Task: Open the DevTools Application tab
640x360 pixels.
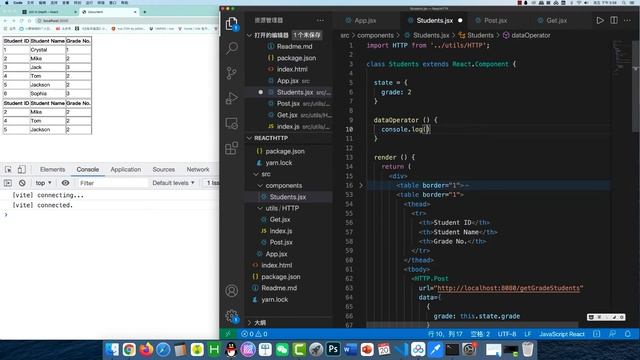Action: tap(126, 169)
